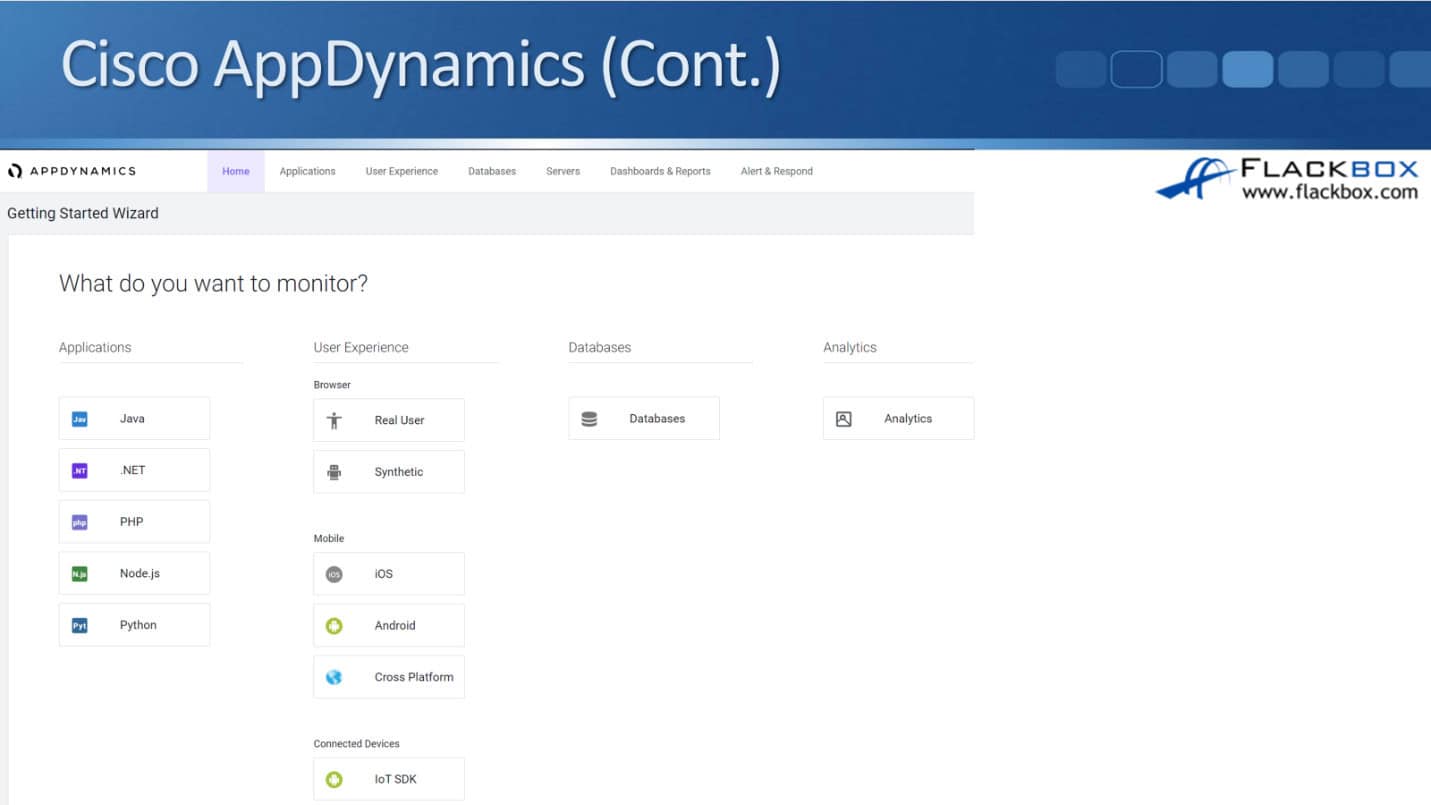Viewport: 1431px width, 805px height.
Task: Click the AppDynamics logo
Action: point(72,171)
